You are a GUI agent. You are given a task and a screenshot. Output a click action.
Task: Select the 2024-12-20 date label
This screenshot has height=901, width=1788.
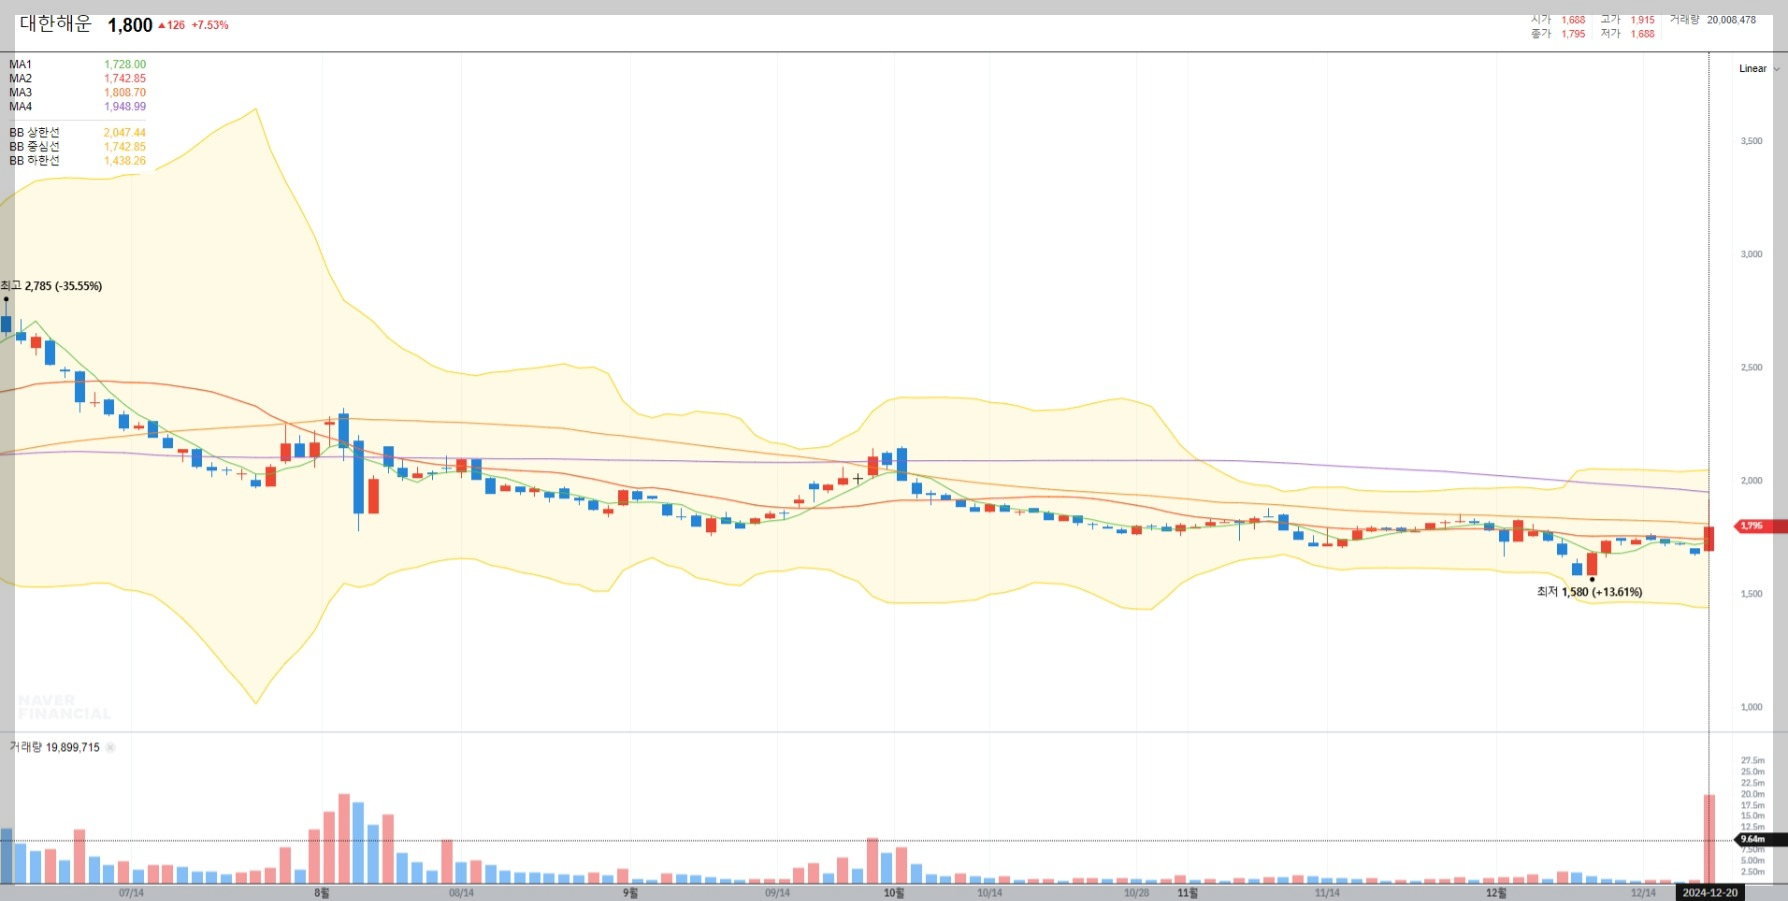click(1710, 893)
